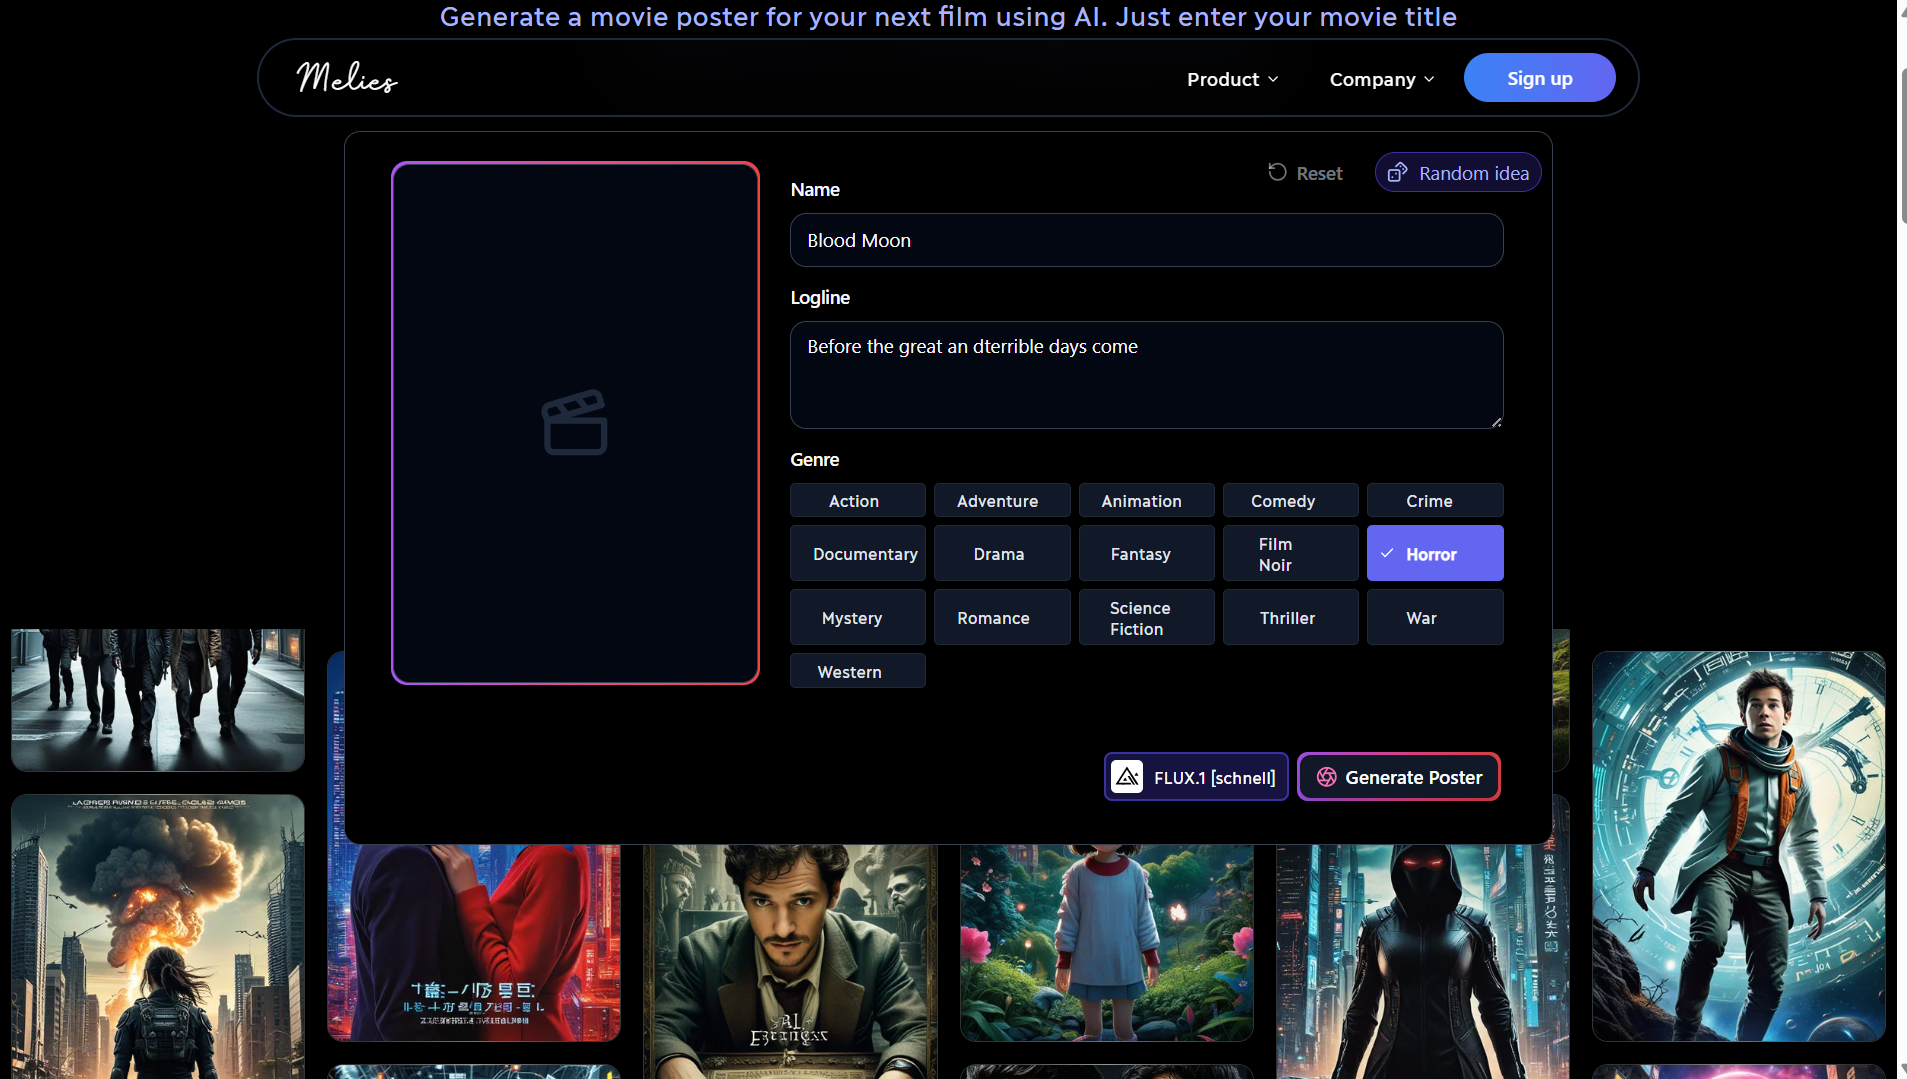
Task: Select the Film Noir genre
Action: [x=1291, y=553]
